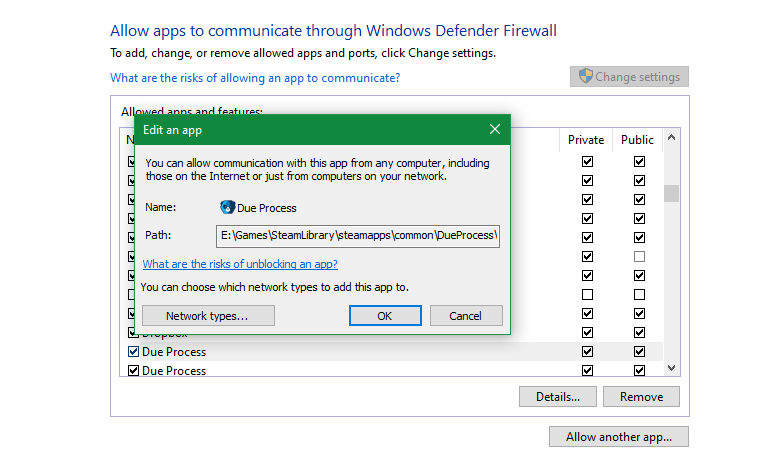Open the Network types... options
The width and height of the screenshot is (780, 470).
(206, 316)
